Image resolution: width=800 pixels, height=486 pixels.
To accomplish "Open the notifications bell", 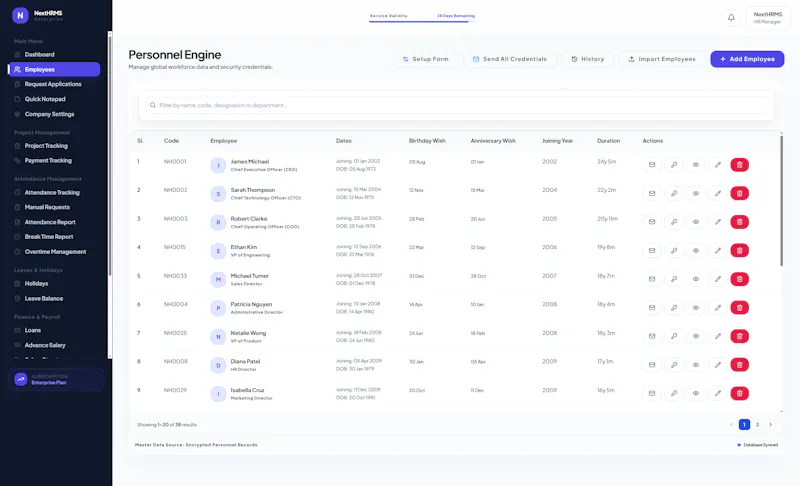I will 731,18.
